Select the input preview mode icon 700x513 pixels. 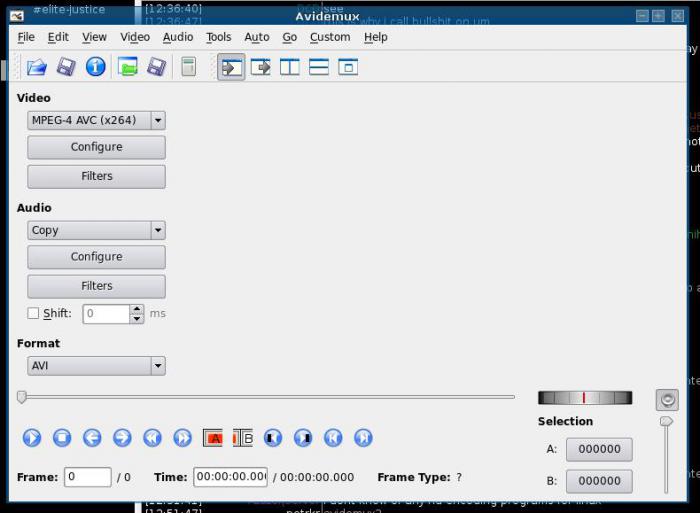click(x=231, y=67)
